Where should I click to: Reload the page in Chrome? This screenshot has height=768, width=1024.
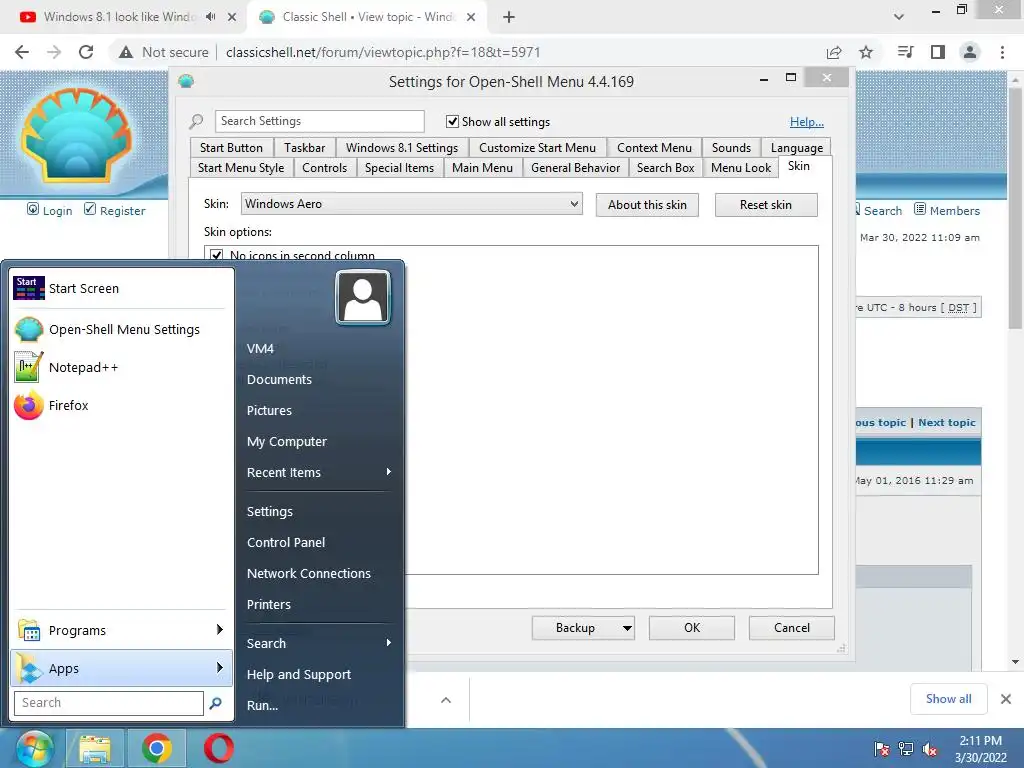[86, 52]
